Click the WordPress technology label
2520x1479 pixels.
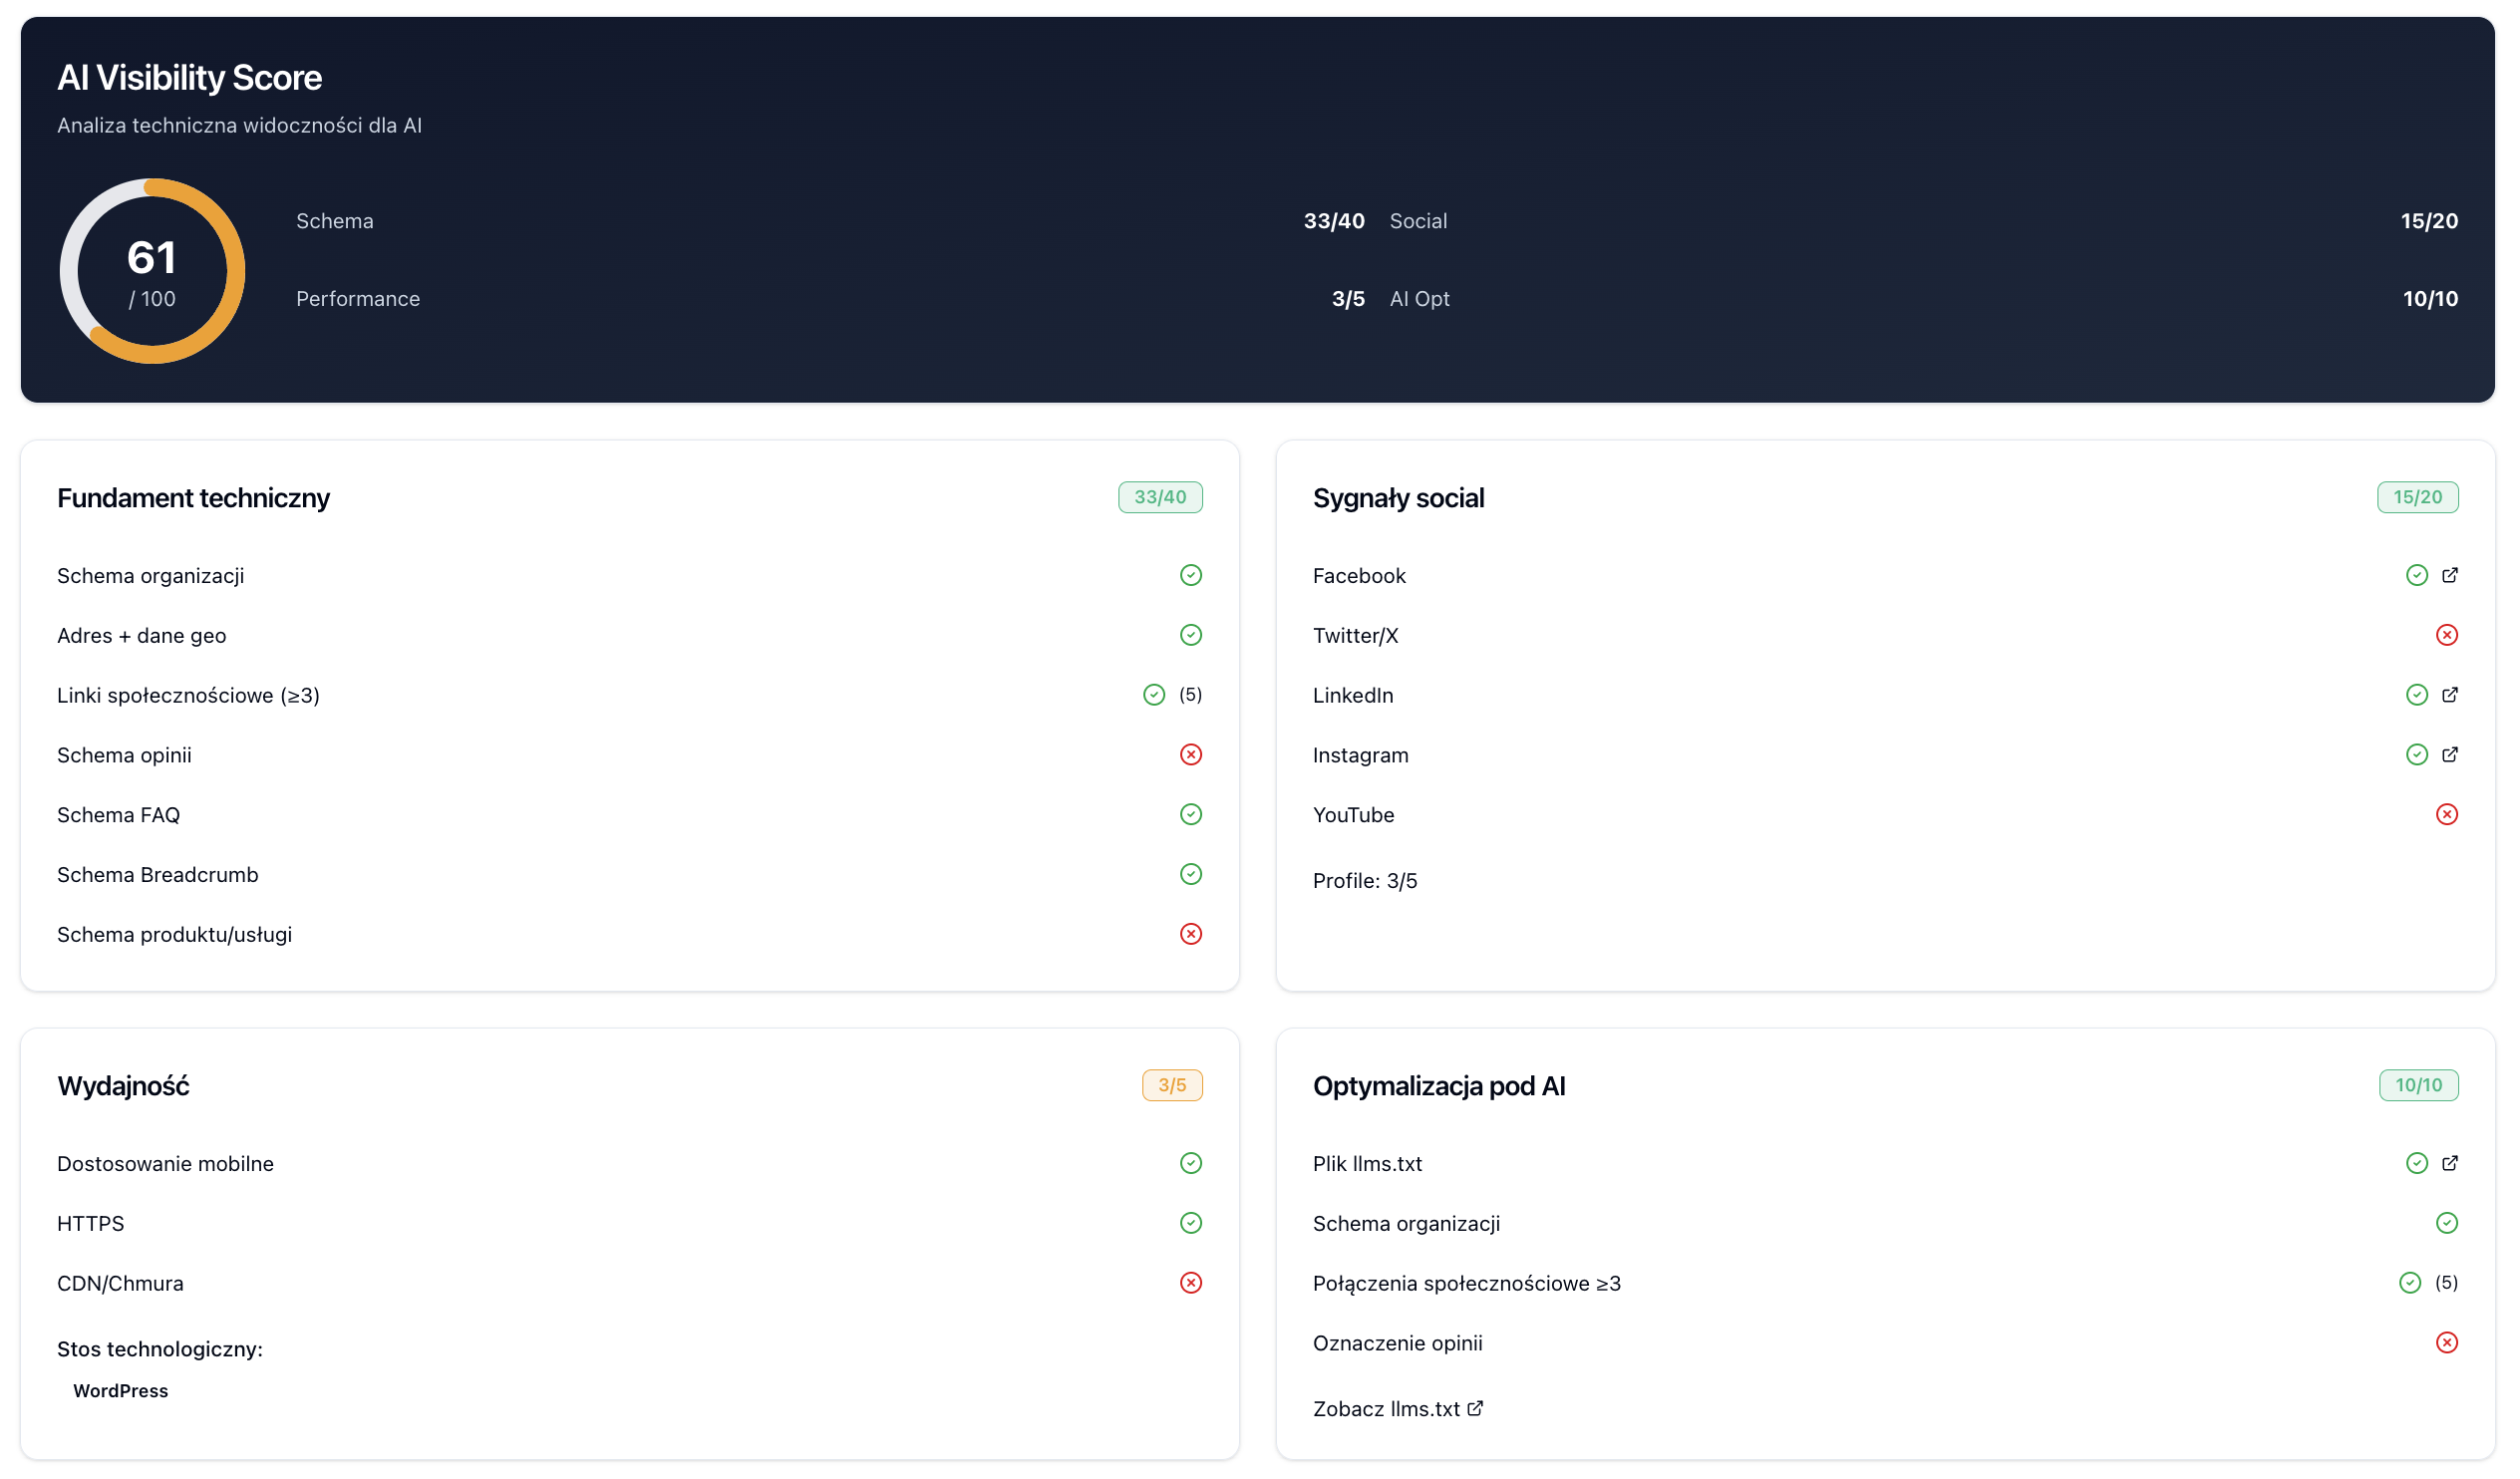120,1390
